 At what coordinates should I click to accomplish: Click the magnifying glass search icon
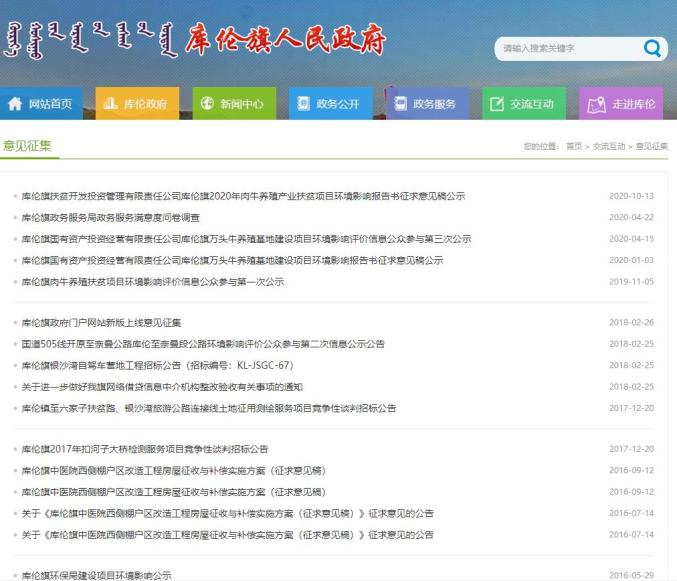[652, 48]
